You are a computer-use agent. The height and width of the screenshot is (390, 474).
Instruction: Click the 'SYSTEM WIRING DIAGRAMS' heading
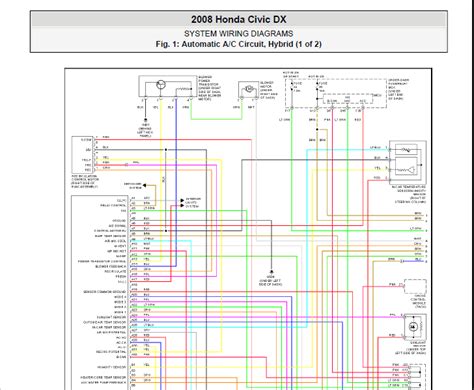click(239, 34)
